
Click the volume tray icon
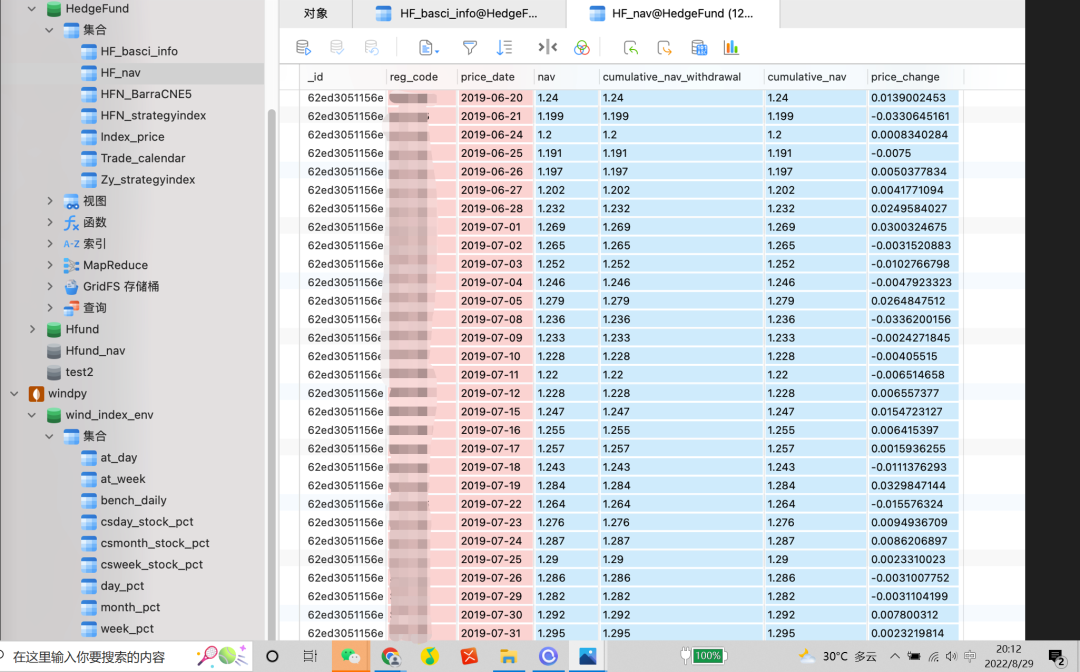pos(951,656)
